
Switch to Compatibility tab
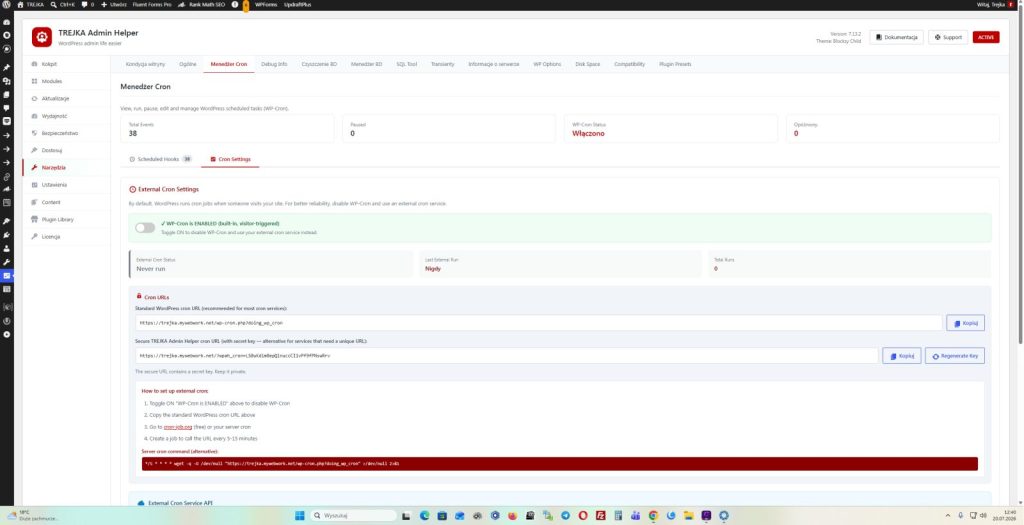coord(629,64)
